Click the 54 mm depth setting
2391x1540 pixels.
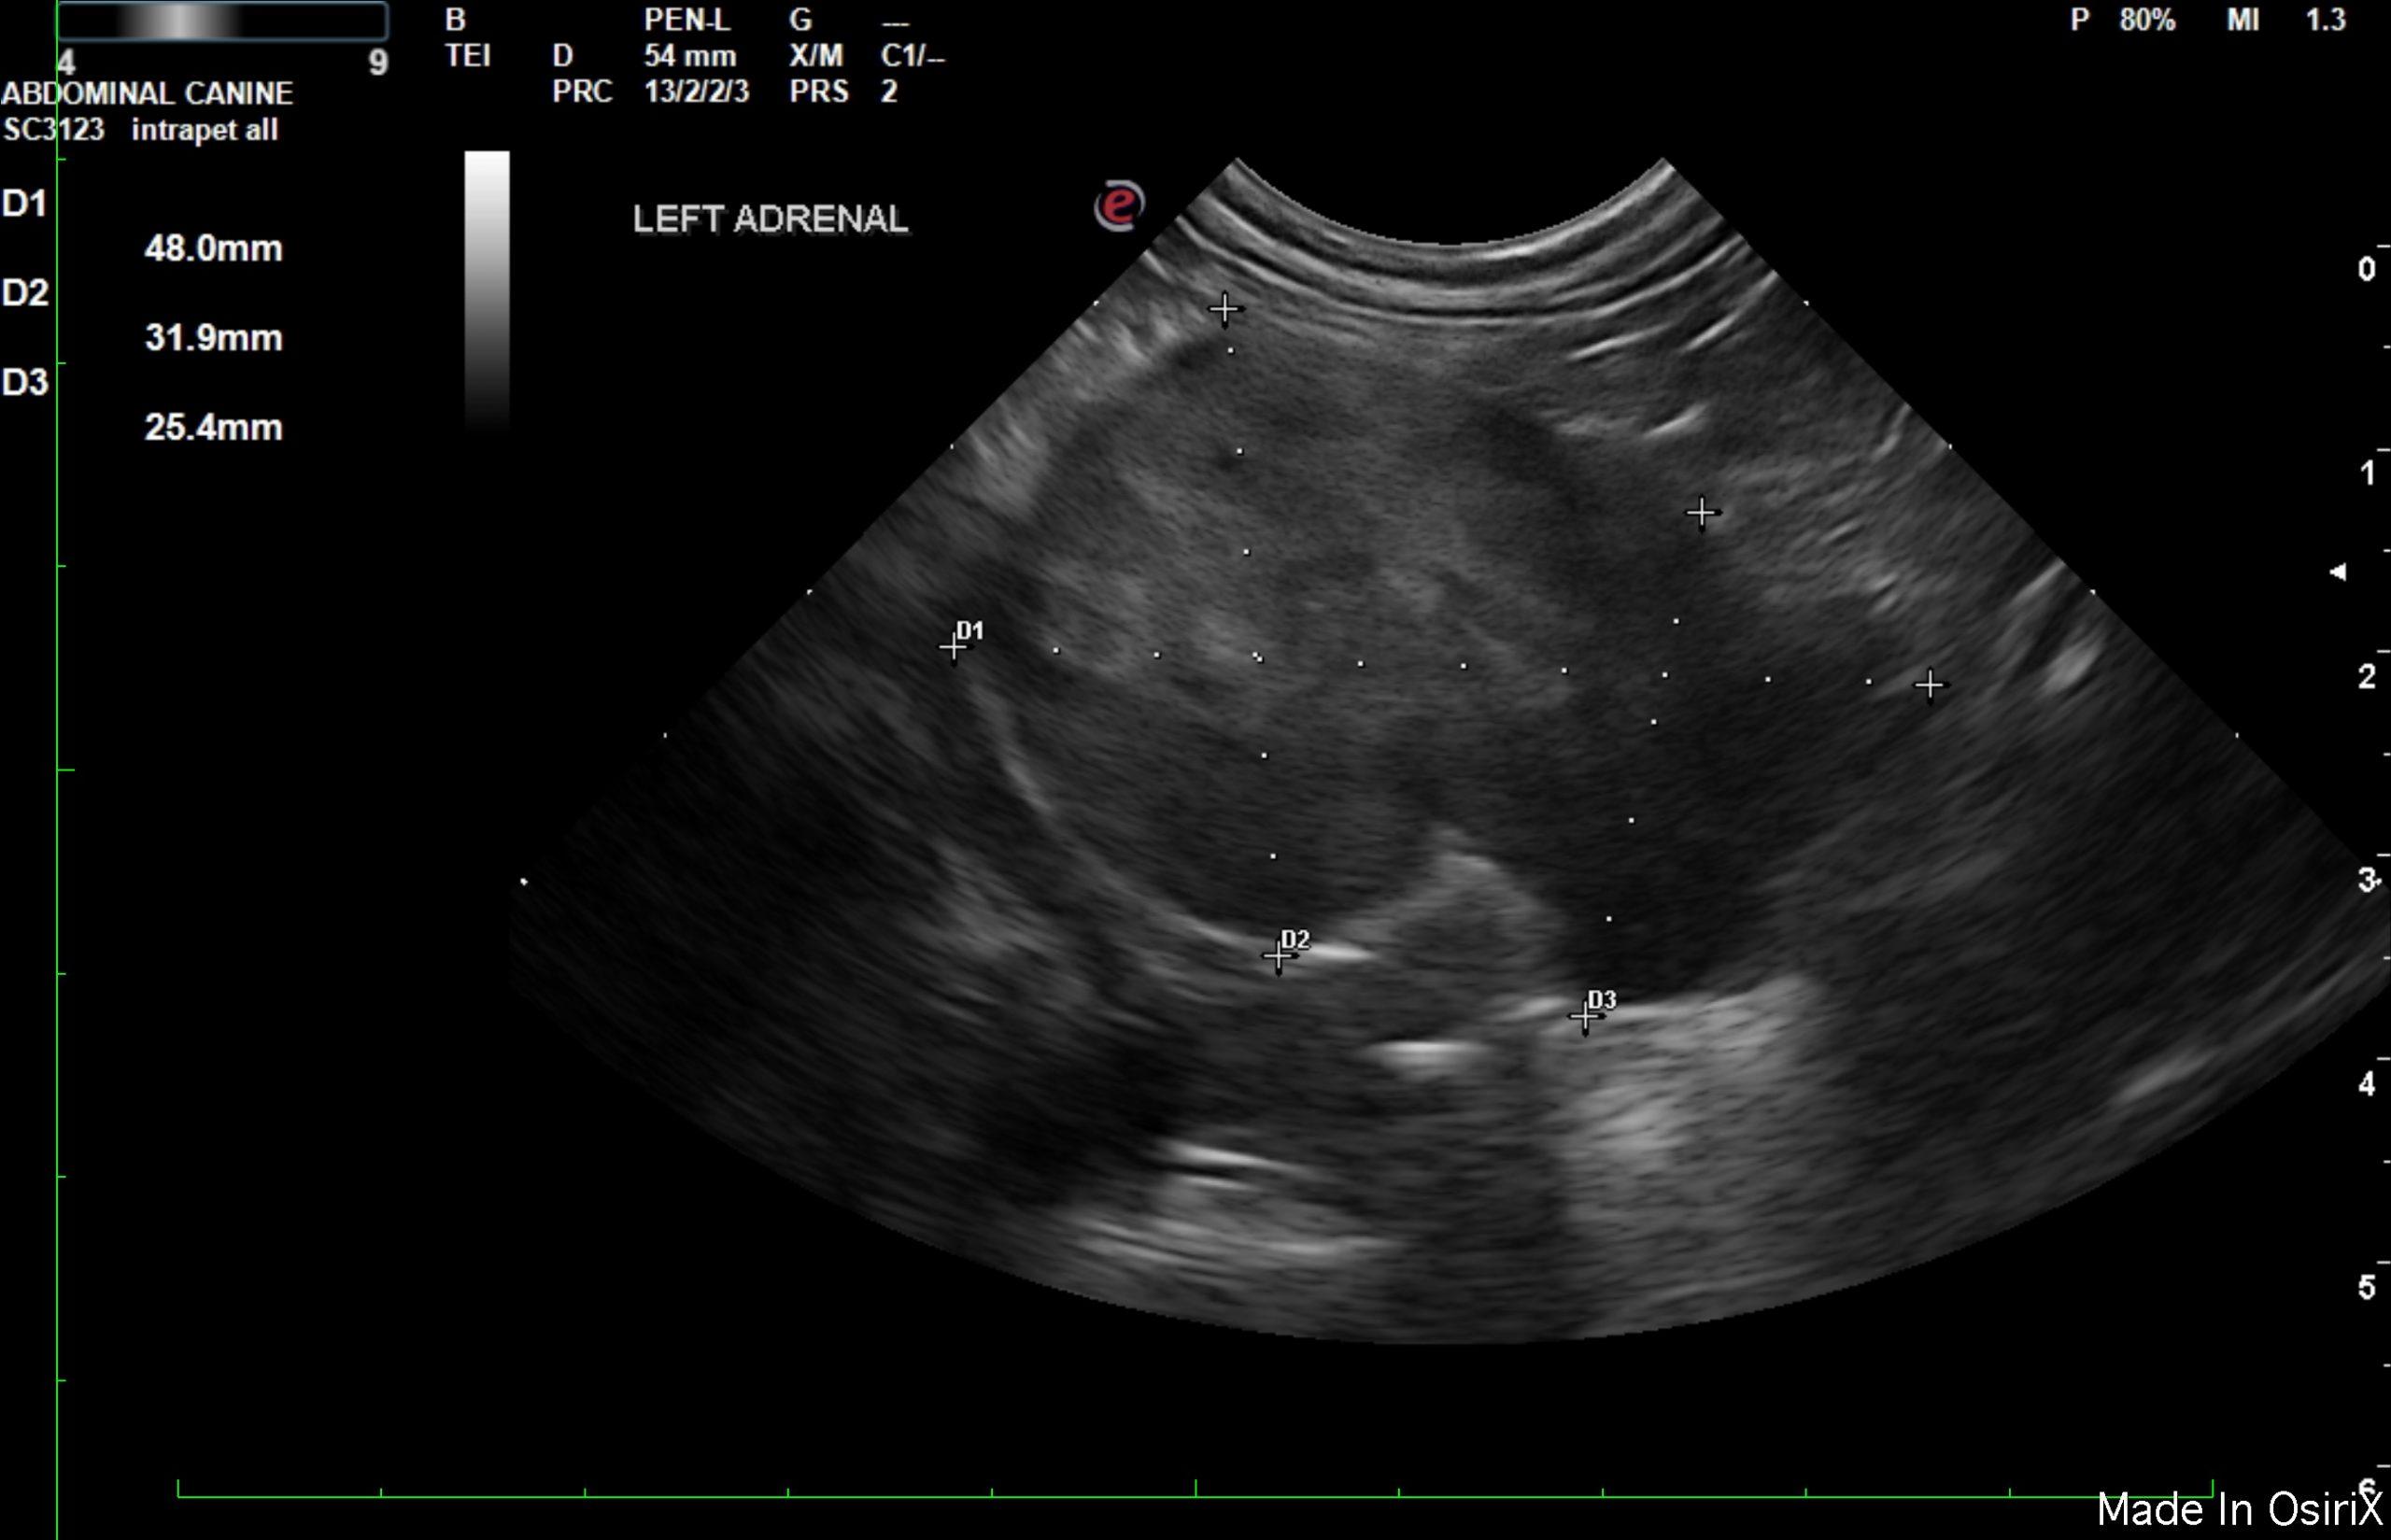[x=690, y=55]
